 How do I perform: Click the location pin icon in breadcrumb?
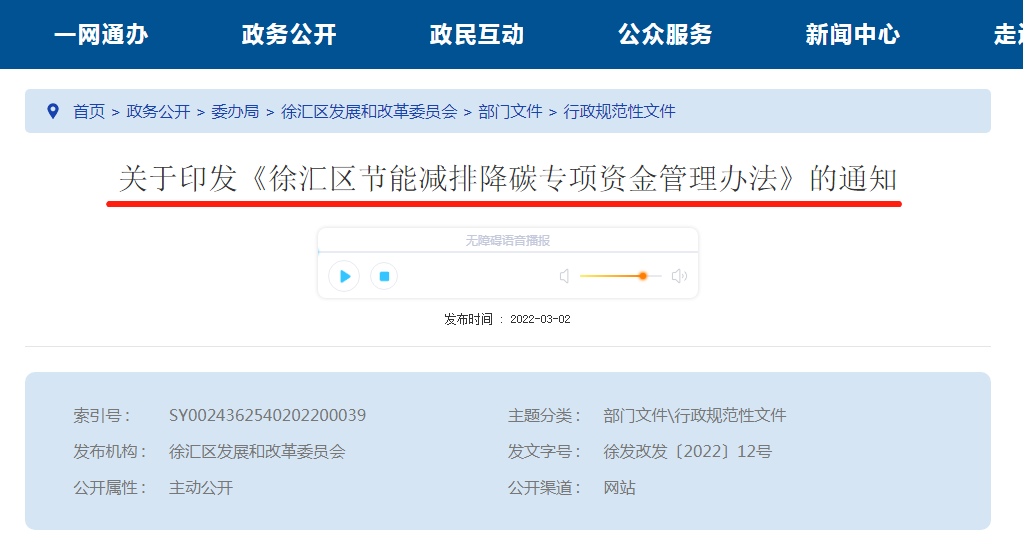(x=53, y=111)
